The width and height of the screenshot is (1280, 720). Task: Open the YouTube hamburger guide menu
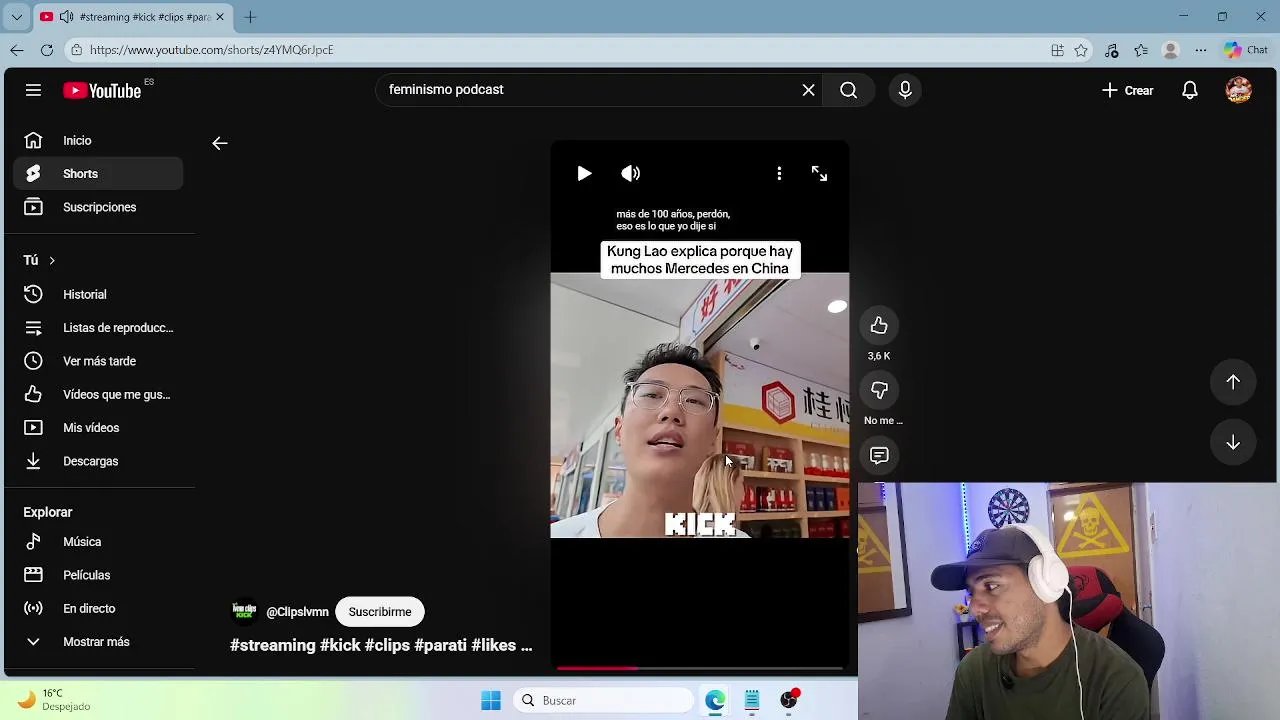click(33, 90)
